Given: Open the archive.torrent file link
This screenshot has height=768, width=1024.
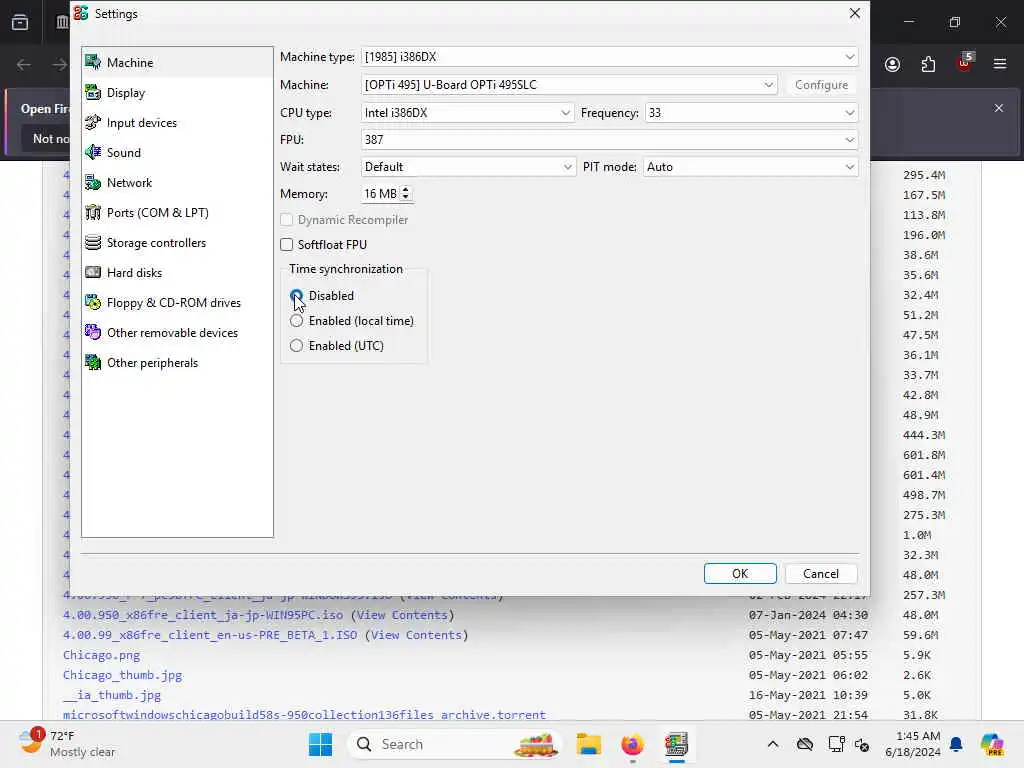Looking at the screenshot, I should (304, 715).
